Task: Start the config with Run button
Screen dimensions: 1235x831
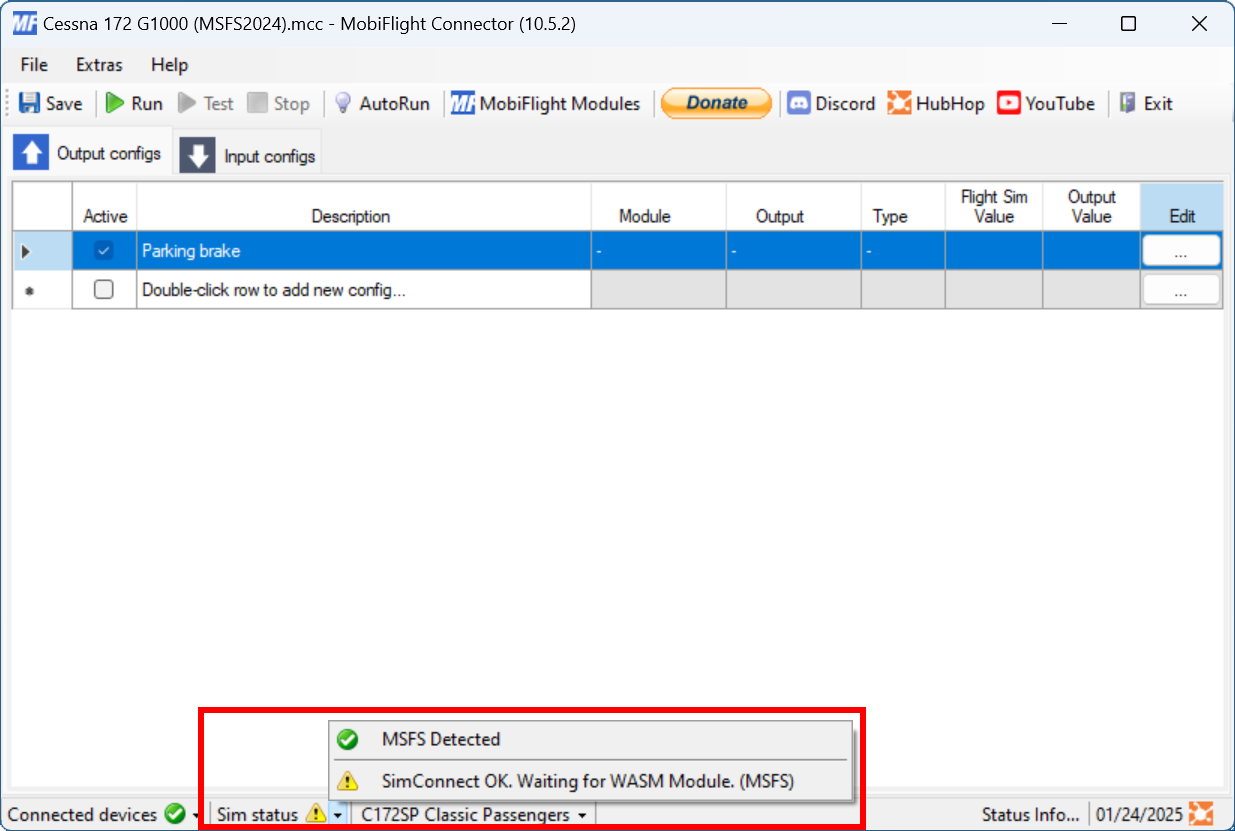Action: (134, 103)
